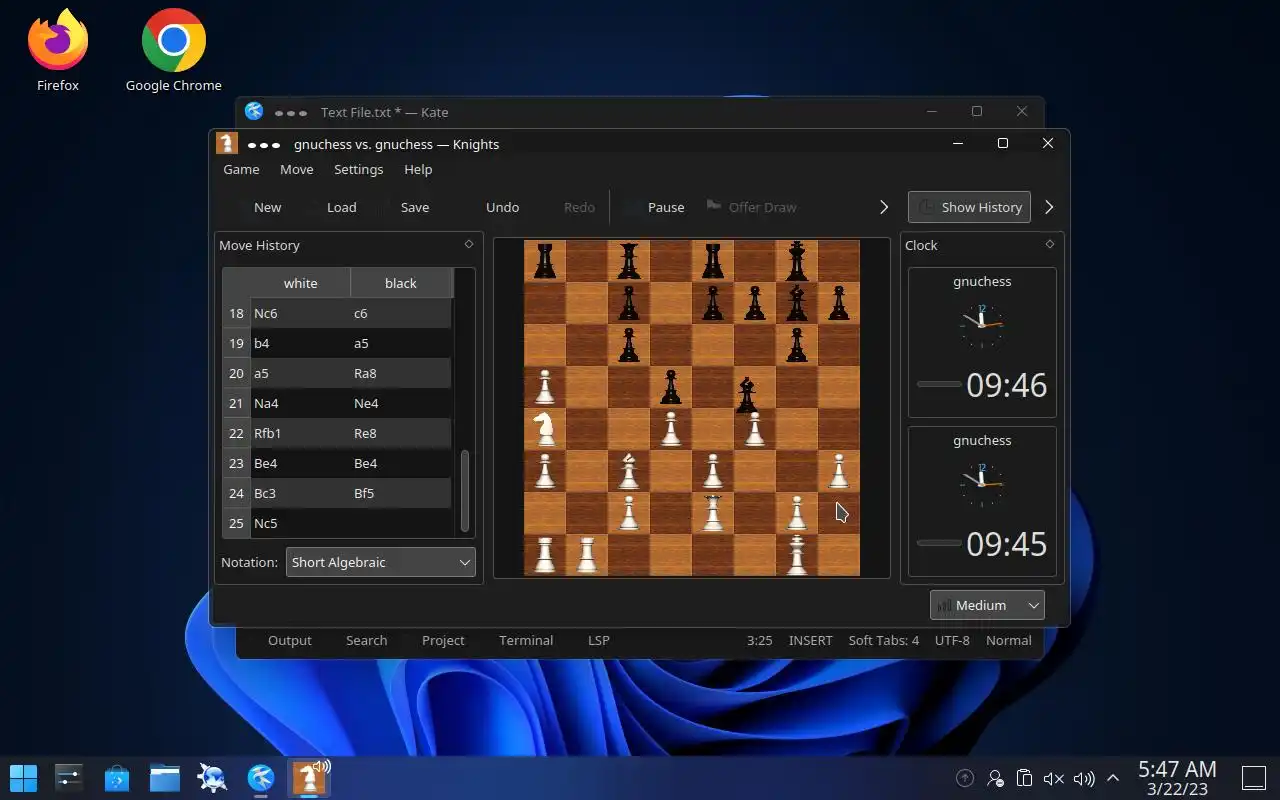Open the KDE gear app in taskbar

(213, 777)
